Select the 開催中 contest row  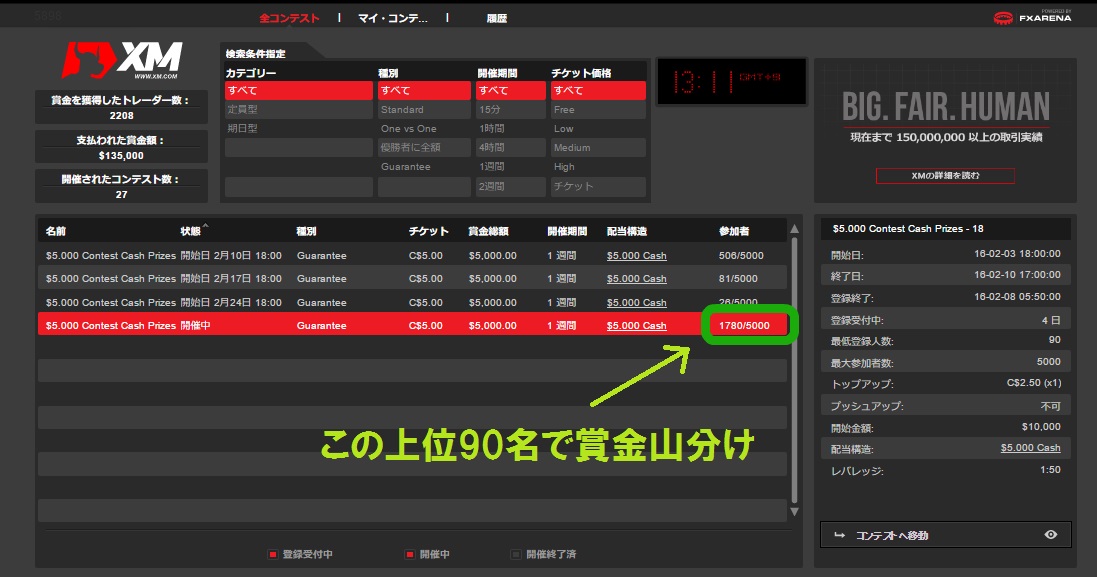click(413, 325)
